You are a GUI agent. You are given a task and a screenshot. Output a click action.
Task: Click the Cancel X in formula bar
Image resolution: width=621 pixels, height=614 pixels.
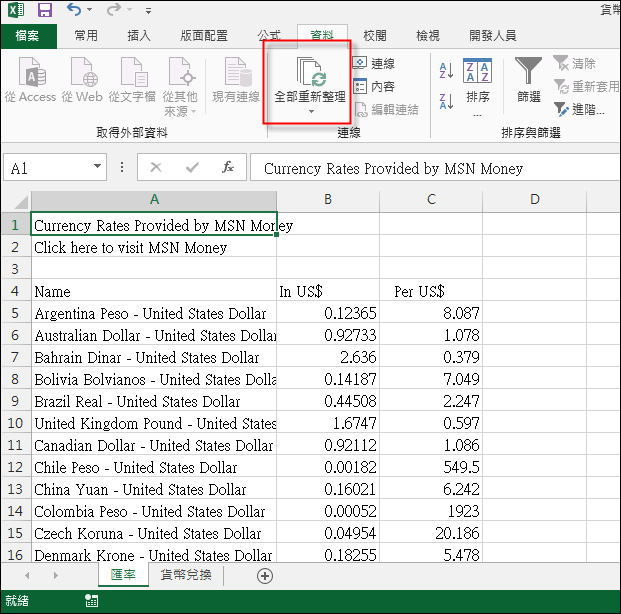(156, 168)
